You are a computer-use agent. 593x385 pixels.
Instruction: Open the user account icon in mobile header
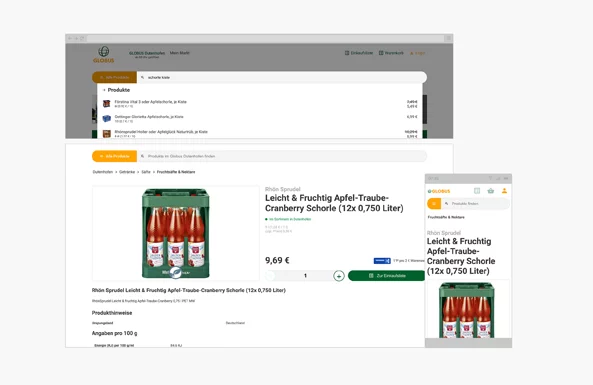tap(505, 191)
